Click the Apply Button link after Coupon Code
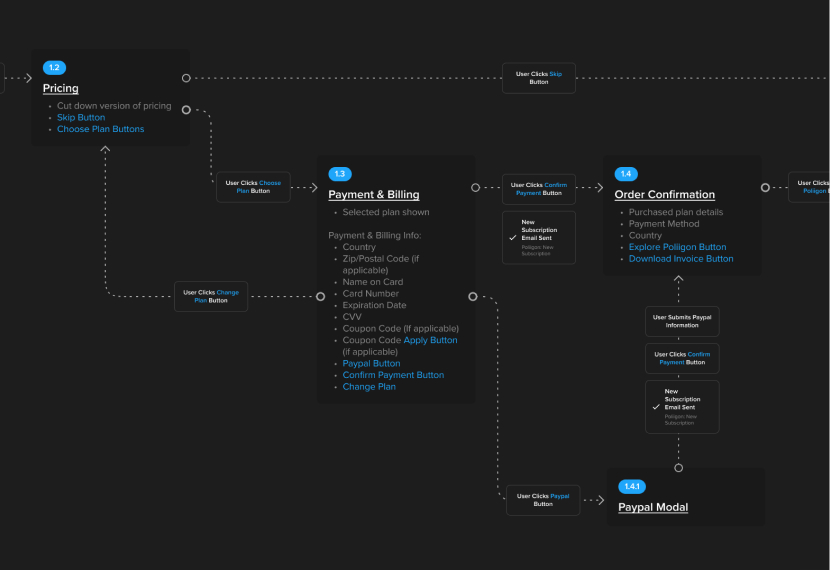830x571 pixels. [x=430, y=340]
